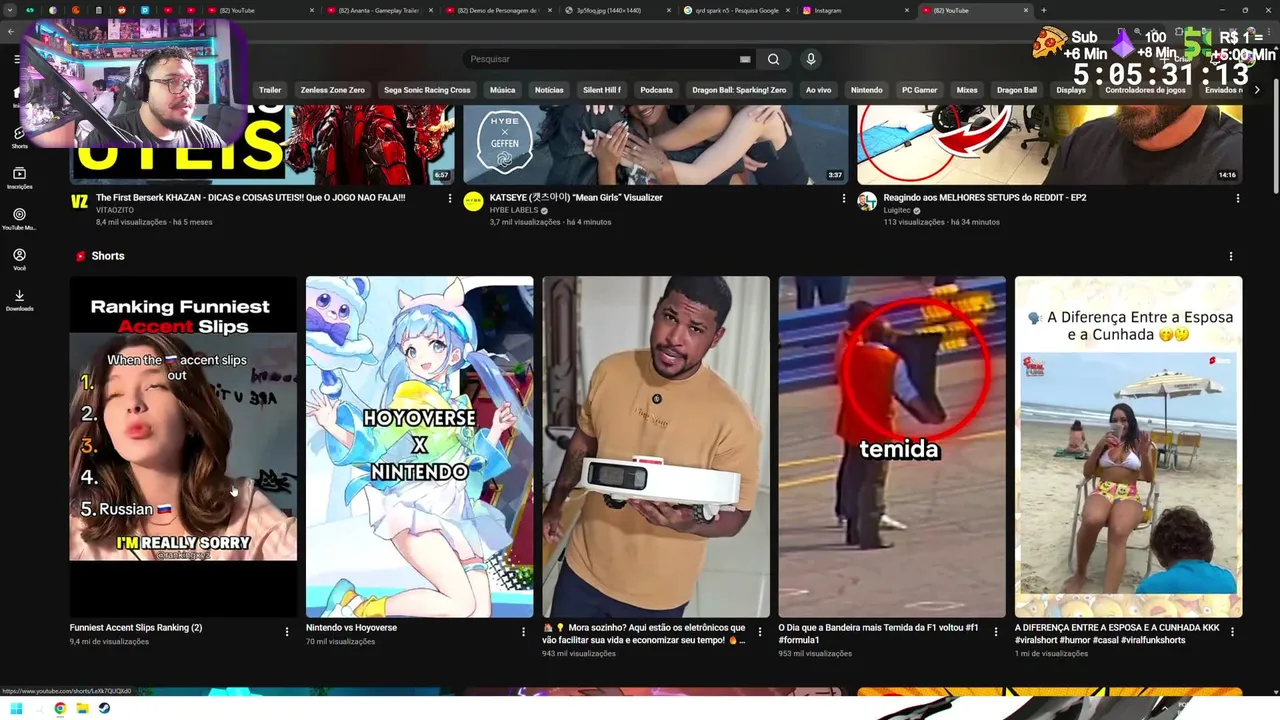The height and width of the screenshot is (720, 1280).
Task: Play man holding robot vacuum short
Action: 656,446
